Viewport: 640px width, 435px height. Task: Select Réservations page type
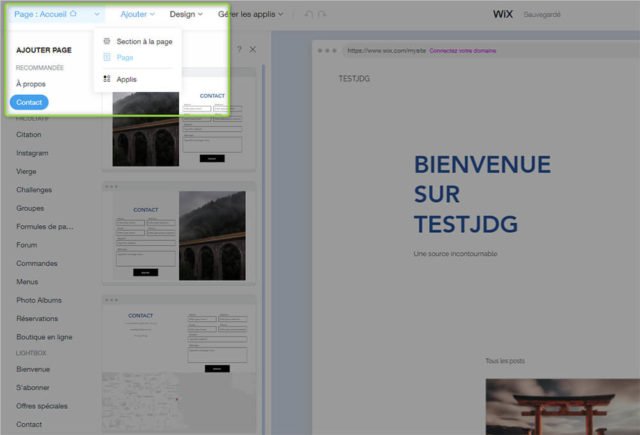[x=37, y=318]
